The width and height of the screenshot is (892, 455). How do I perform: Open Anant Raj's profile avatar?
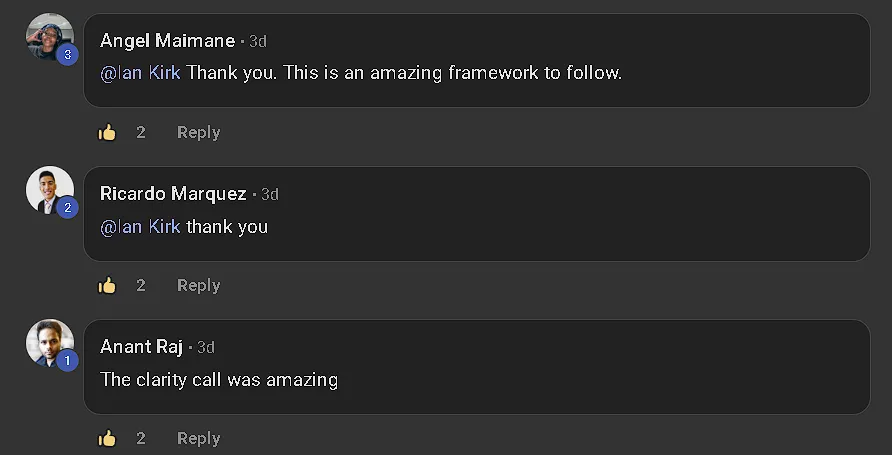(49, 343)
